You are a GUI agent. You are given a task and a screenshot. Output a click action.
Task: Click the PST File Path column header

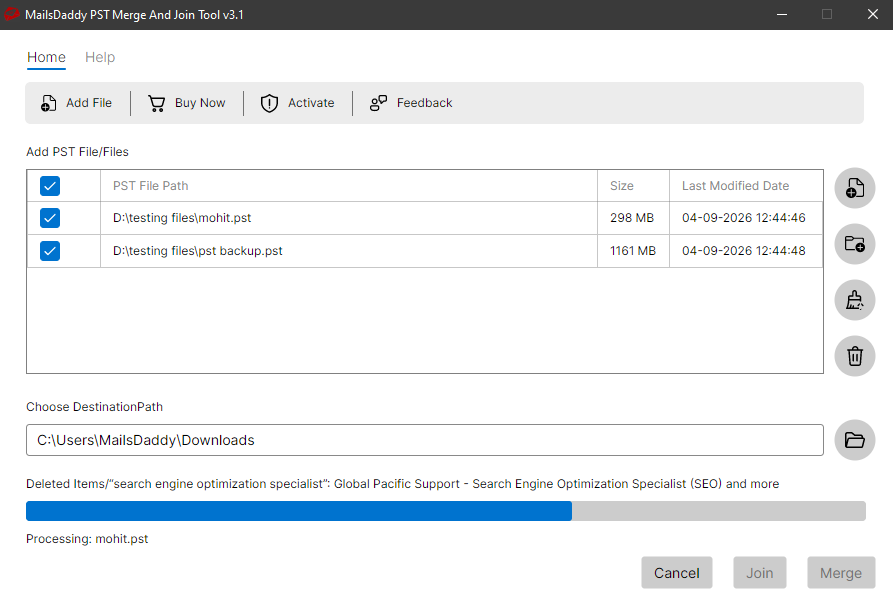(x=349, y=186)
